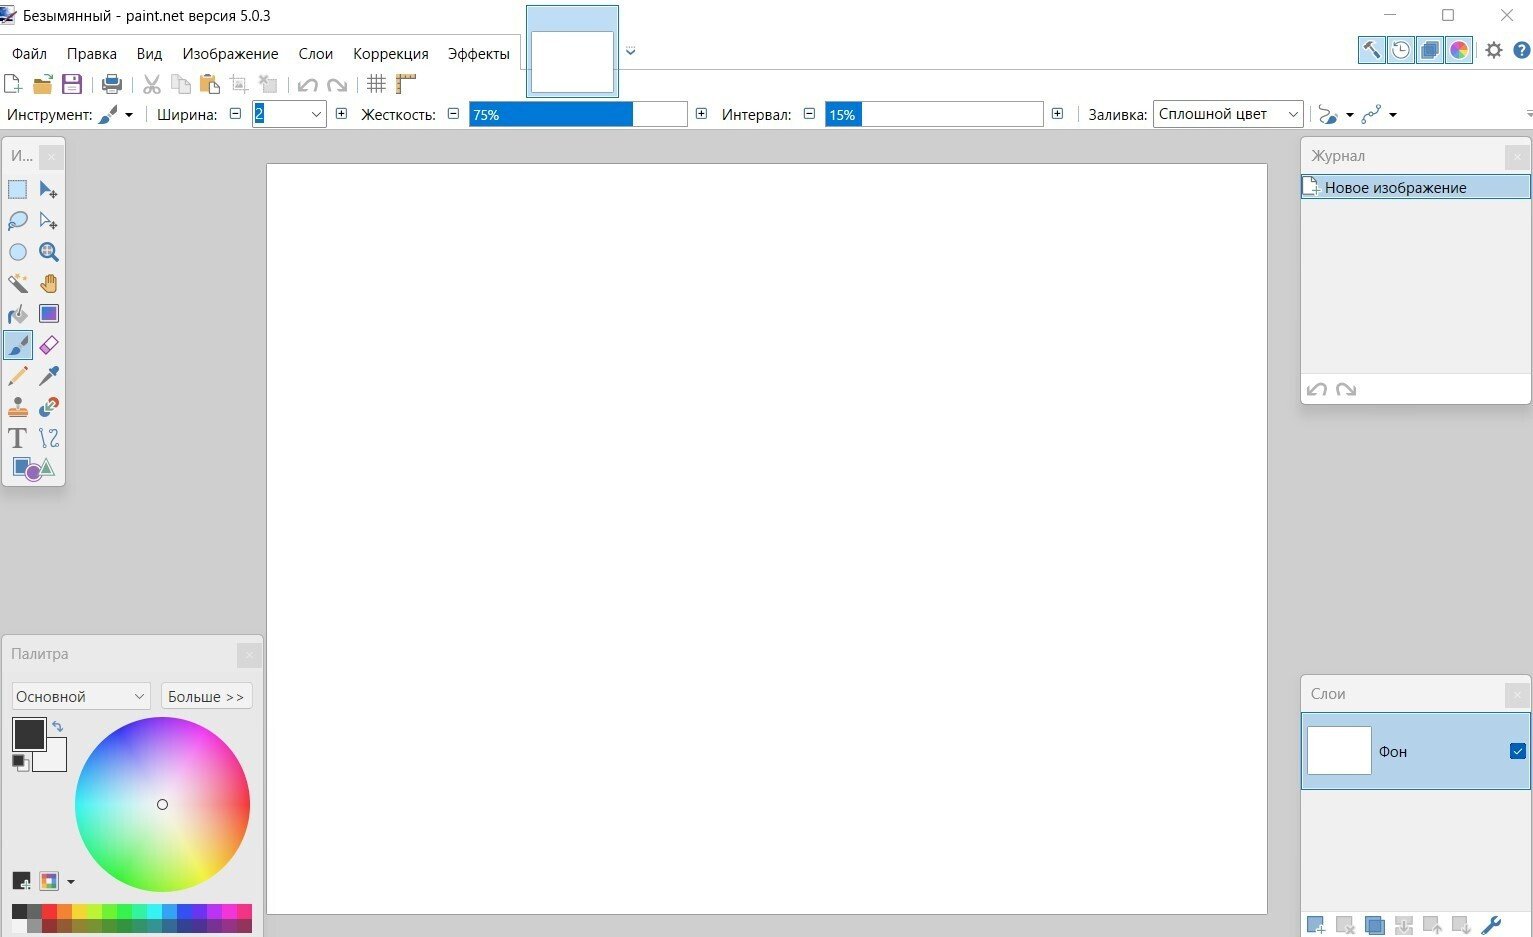Toggle pixel grid display
The height and width of the screenshot is (937, 1533).
(376, 84)
